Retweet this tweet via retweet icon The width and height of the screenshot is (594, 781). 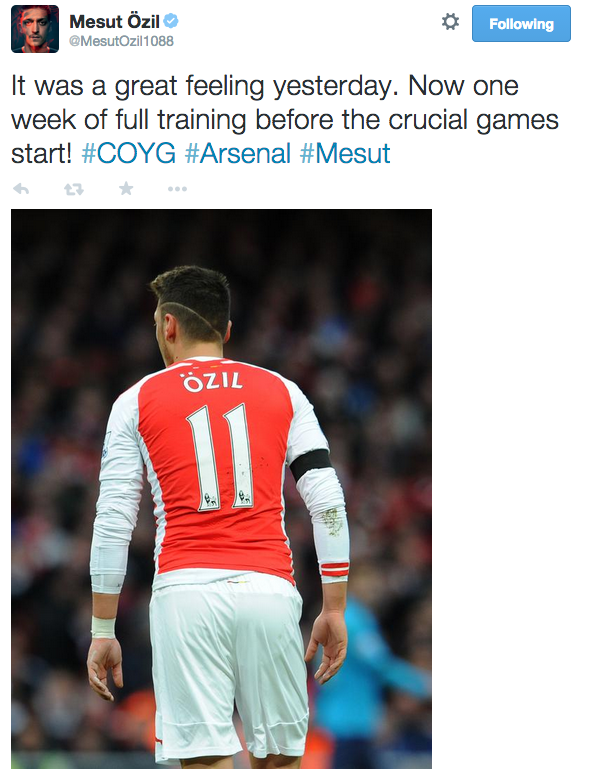74,189
